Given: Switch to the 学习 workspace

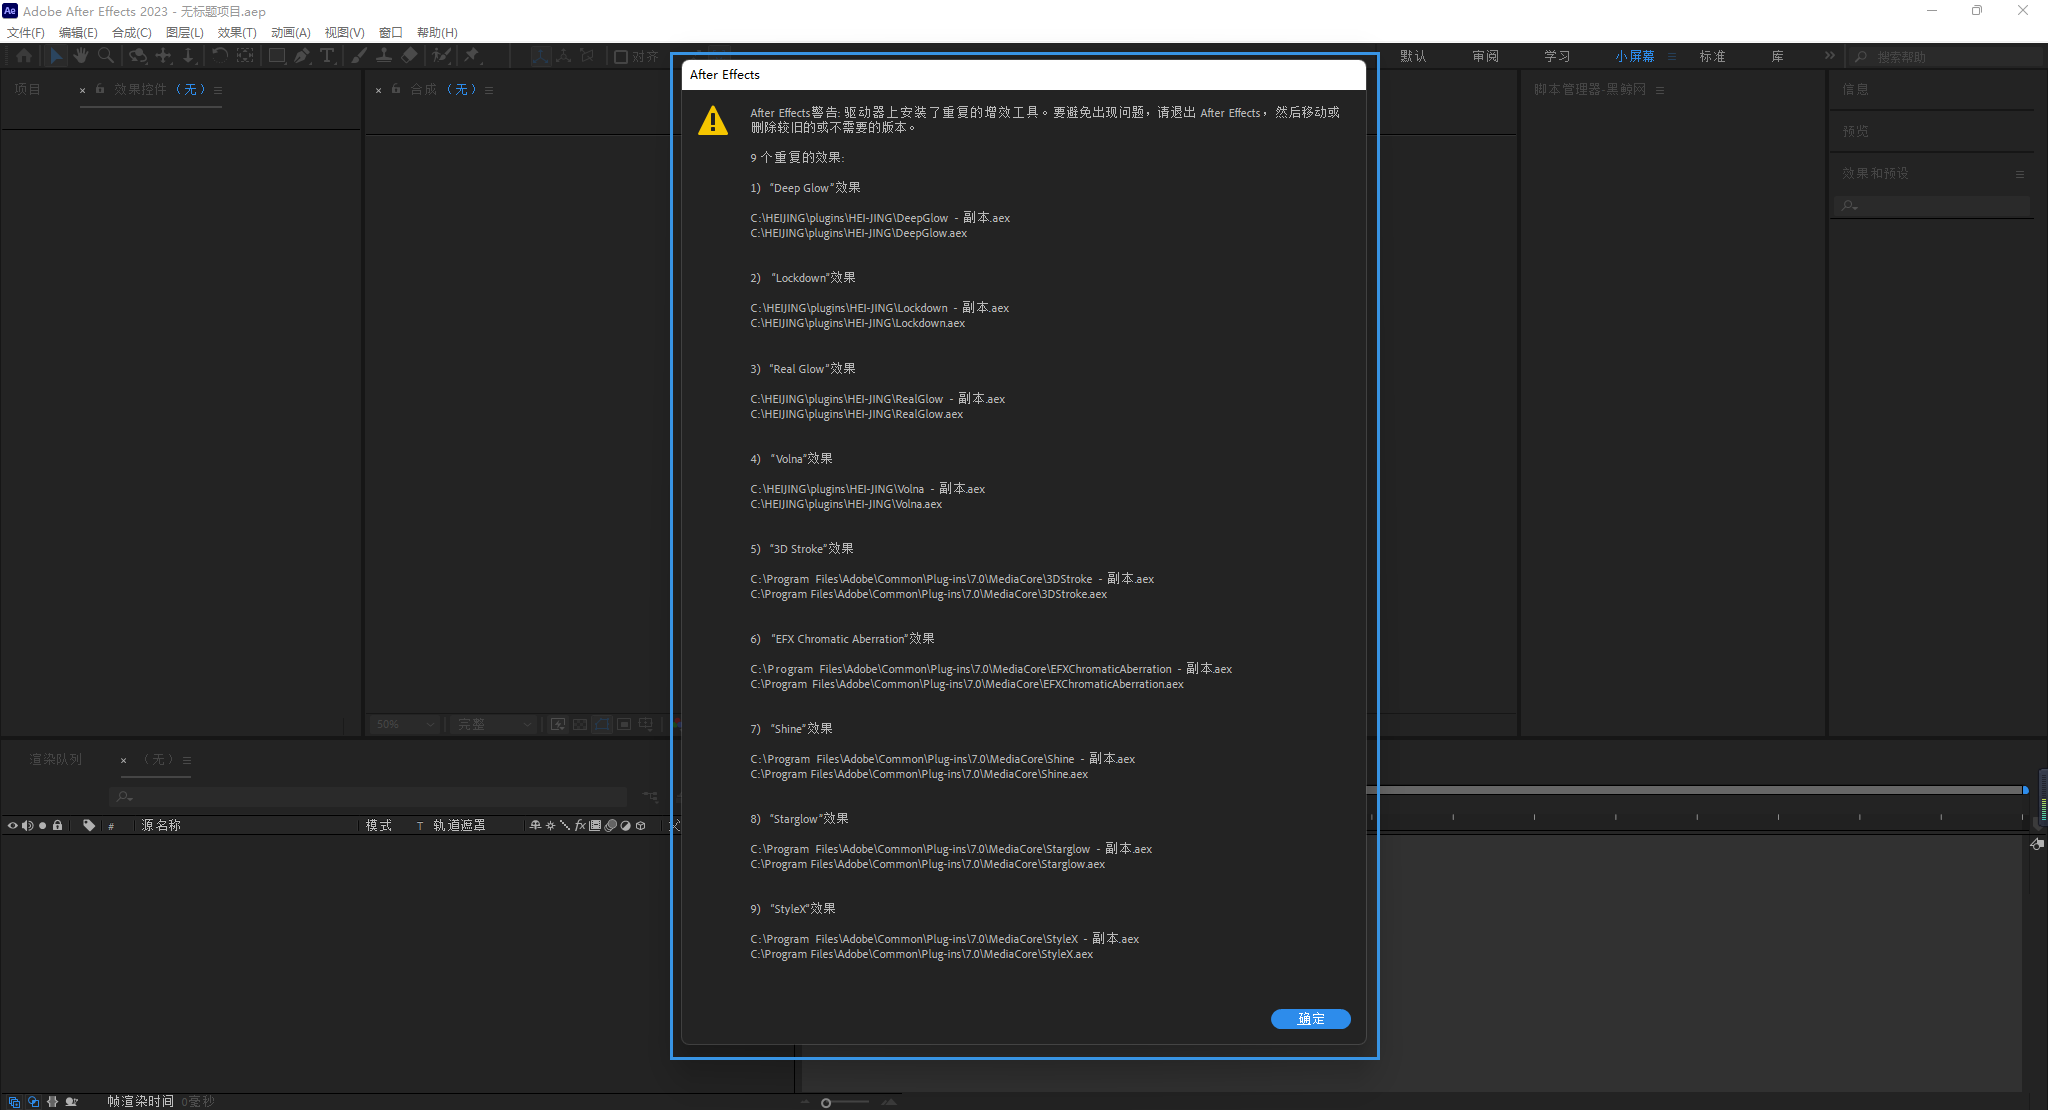Looking at the screenshot, I should [1557, 56].
